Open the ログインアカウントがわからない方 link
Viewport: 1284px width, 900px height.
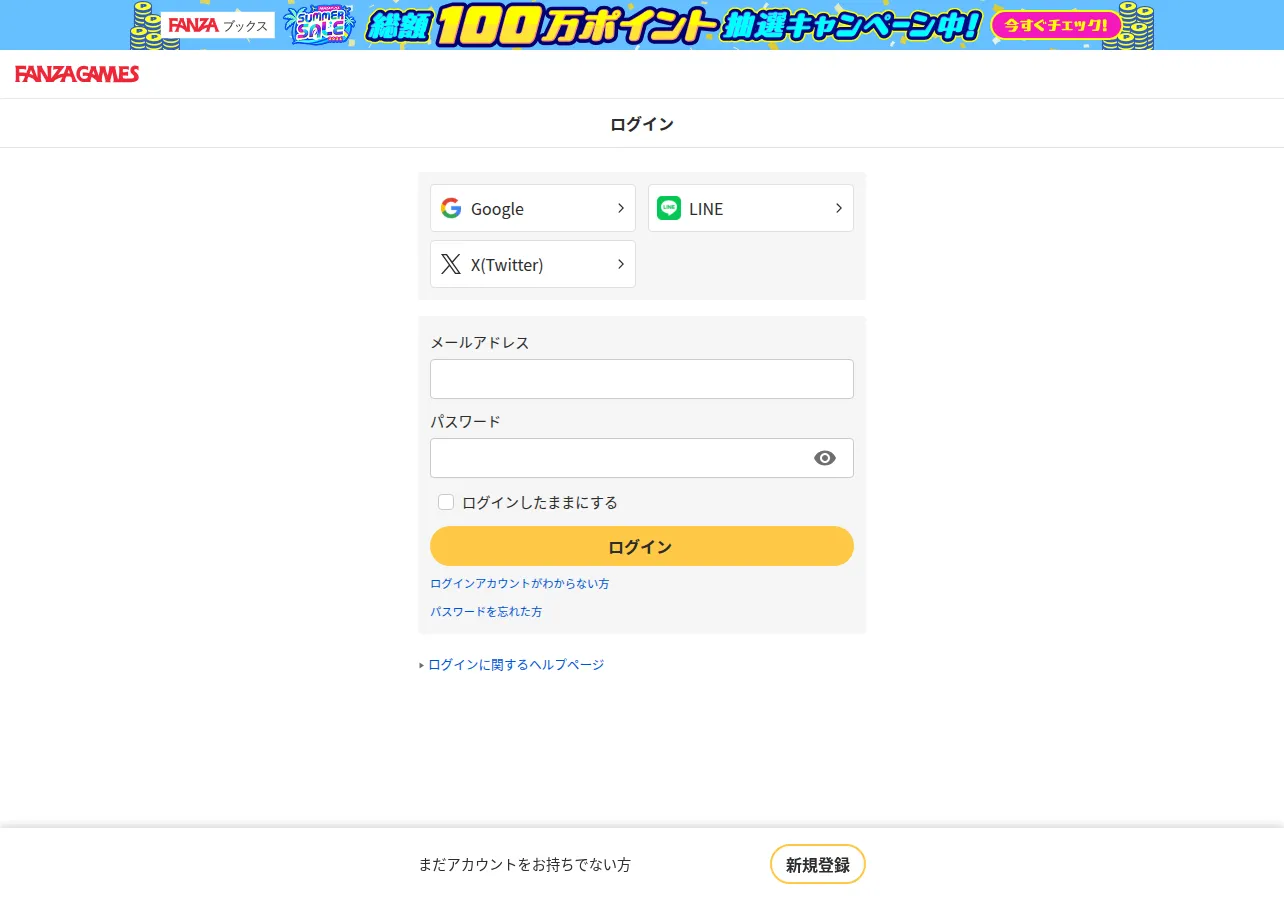click(x=520, y=583)
